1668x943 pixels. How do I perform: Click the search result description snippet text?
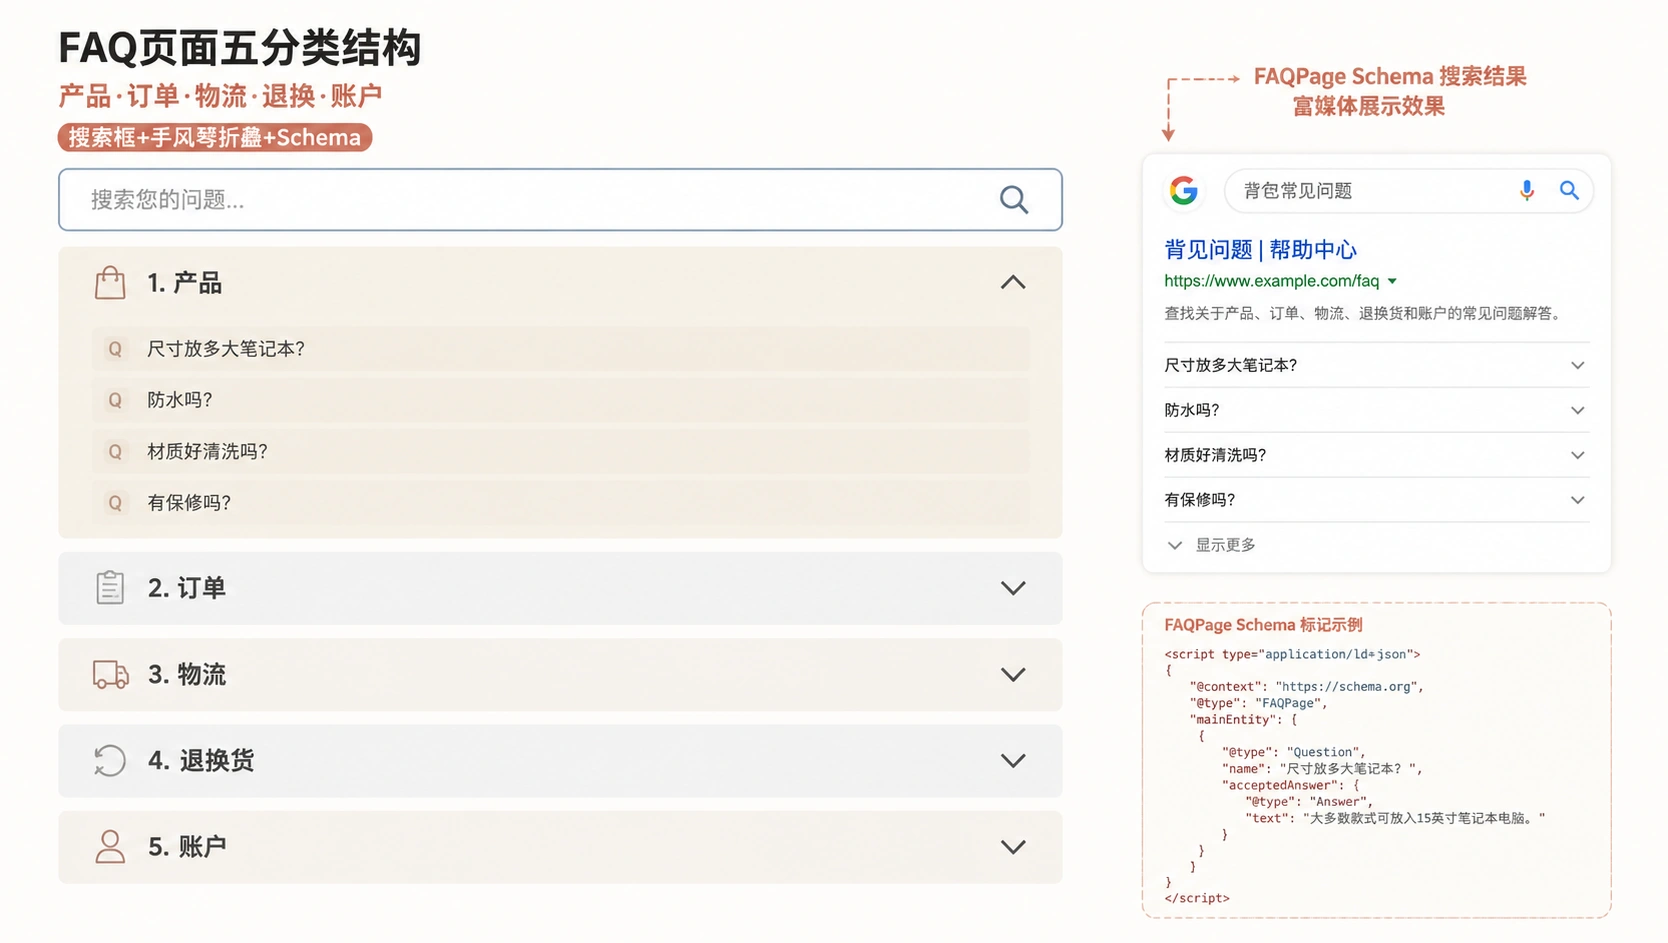(x=1364, y=313)
